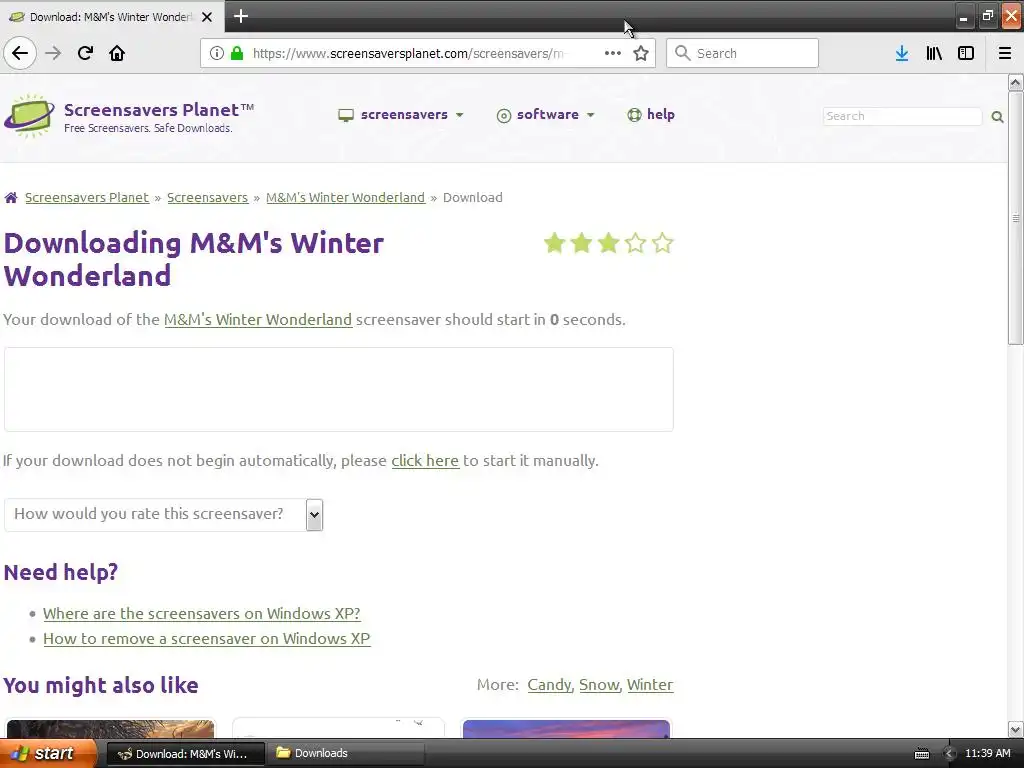
Task: Rate with the first star
Action: tap(554, 243)
